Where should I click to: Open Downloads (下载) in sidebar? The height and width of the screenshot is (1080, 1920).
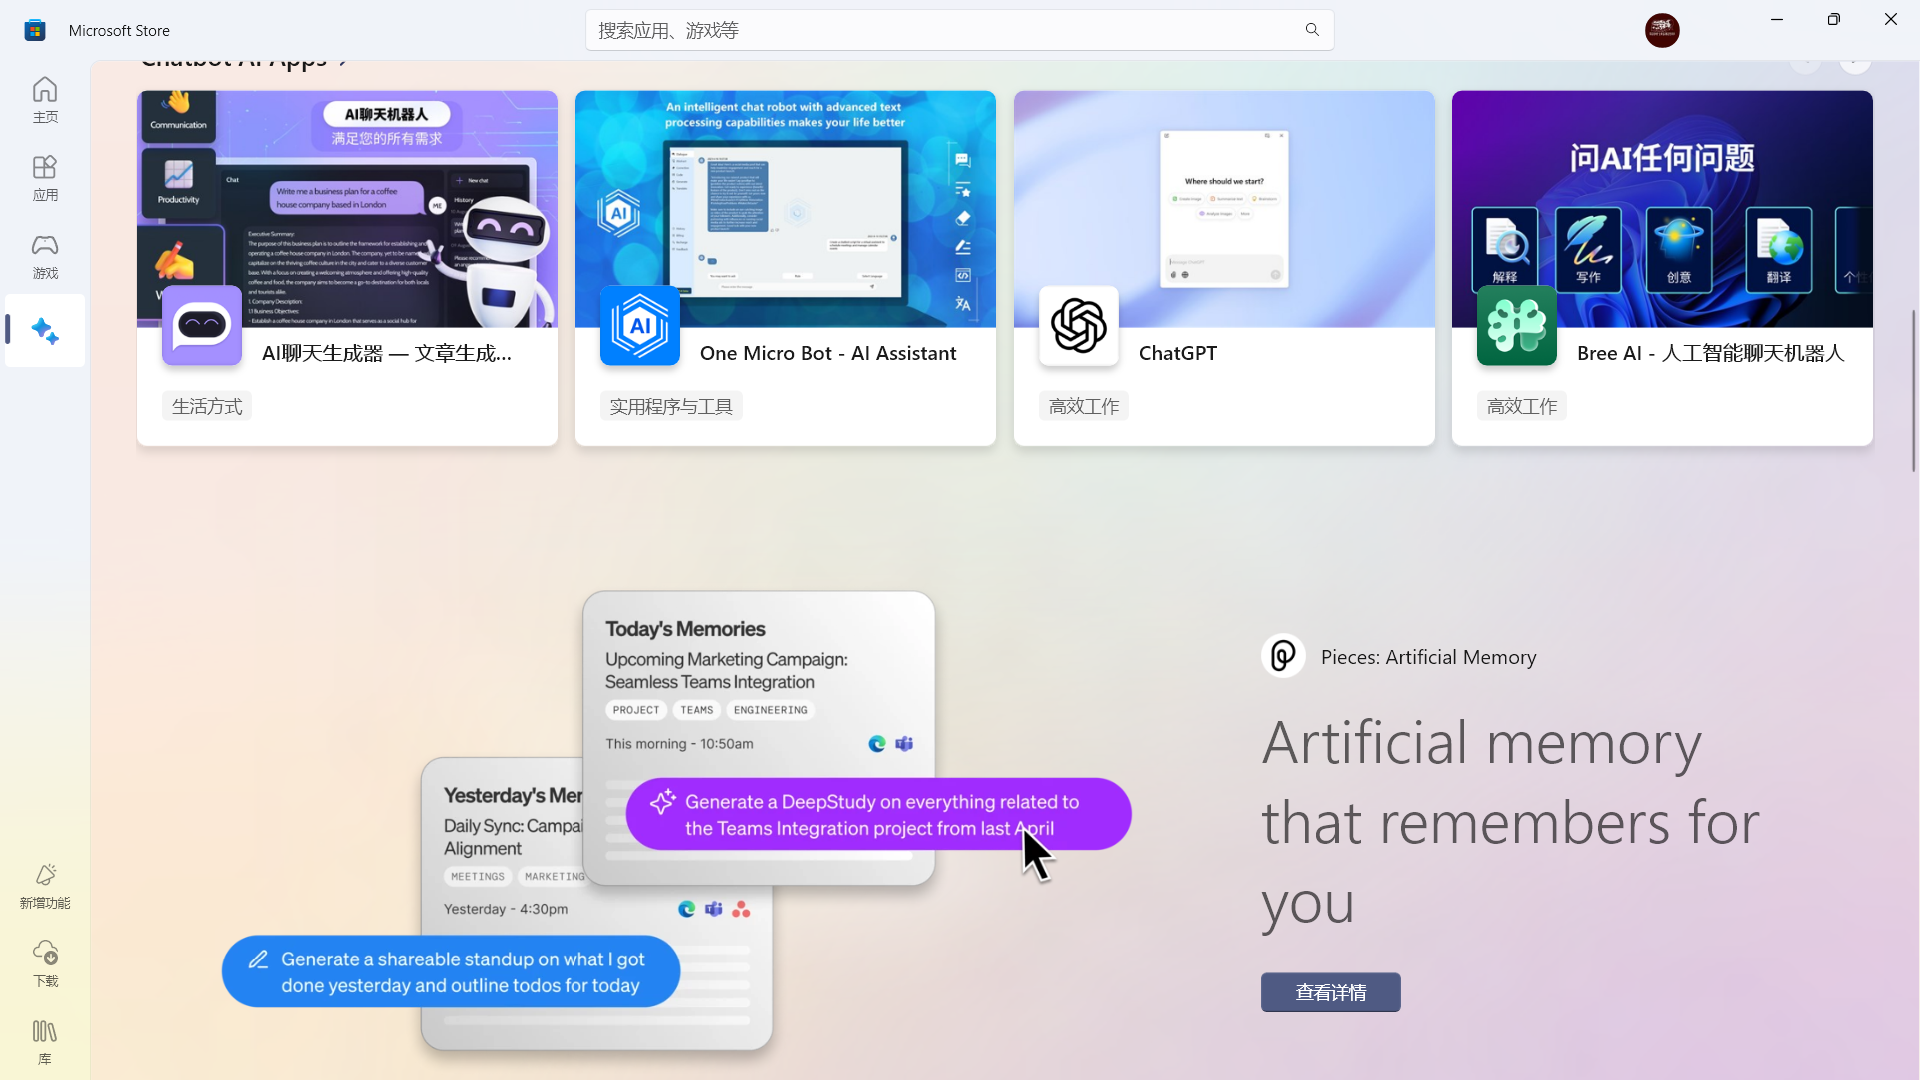[x=45, y=964]
